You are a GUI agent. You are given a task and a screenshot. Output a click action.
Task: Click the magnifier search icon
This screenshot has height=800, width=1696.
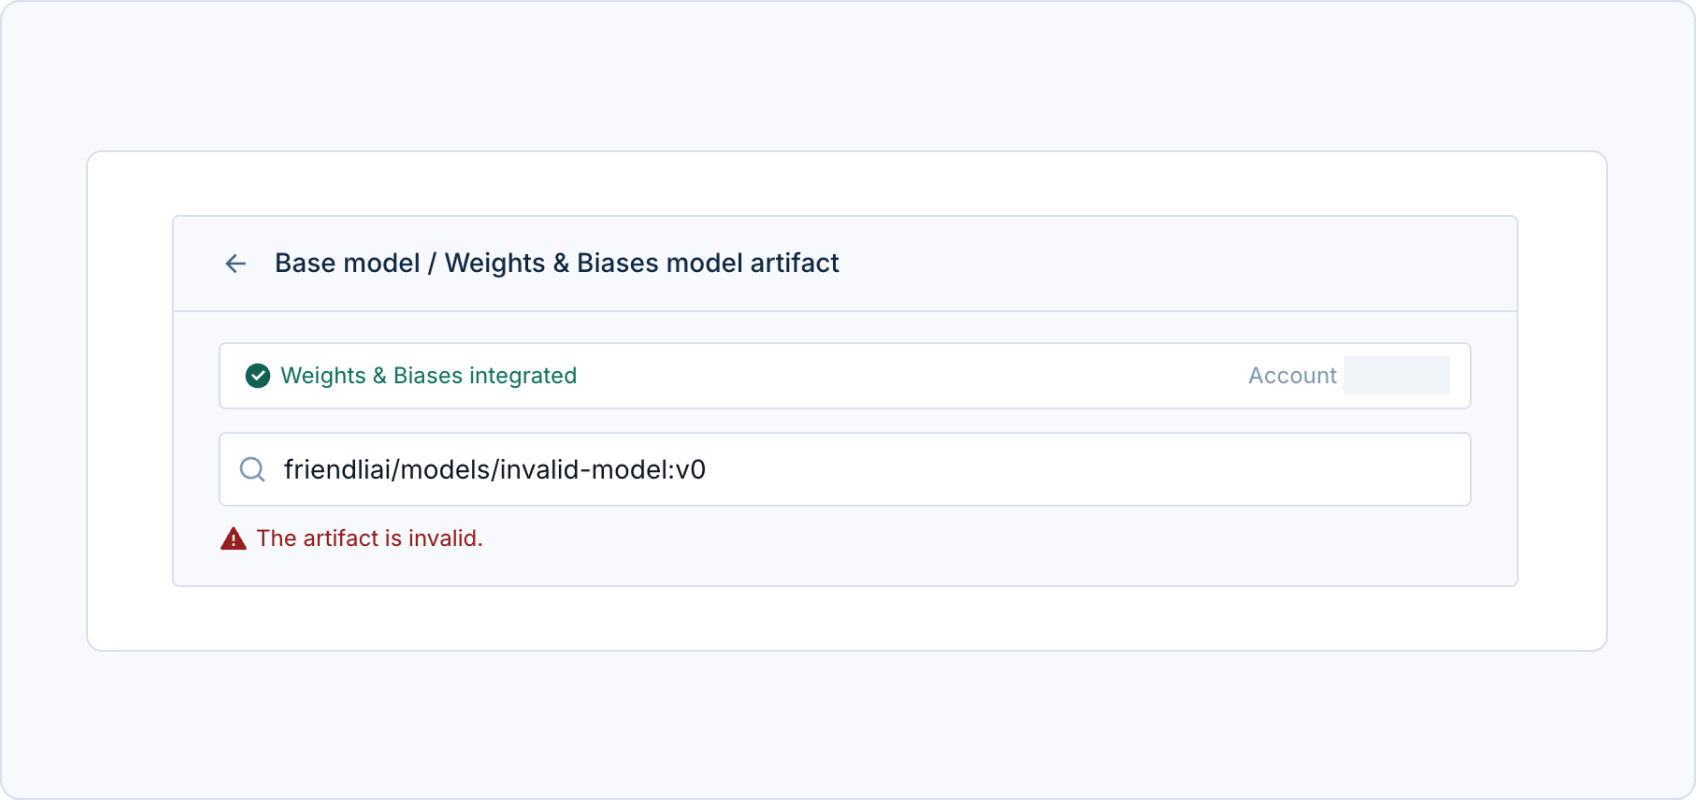click(252, 469)
